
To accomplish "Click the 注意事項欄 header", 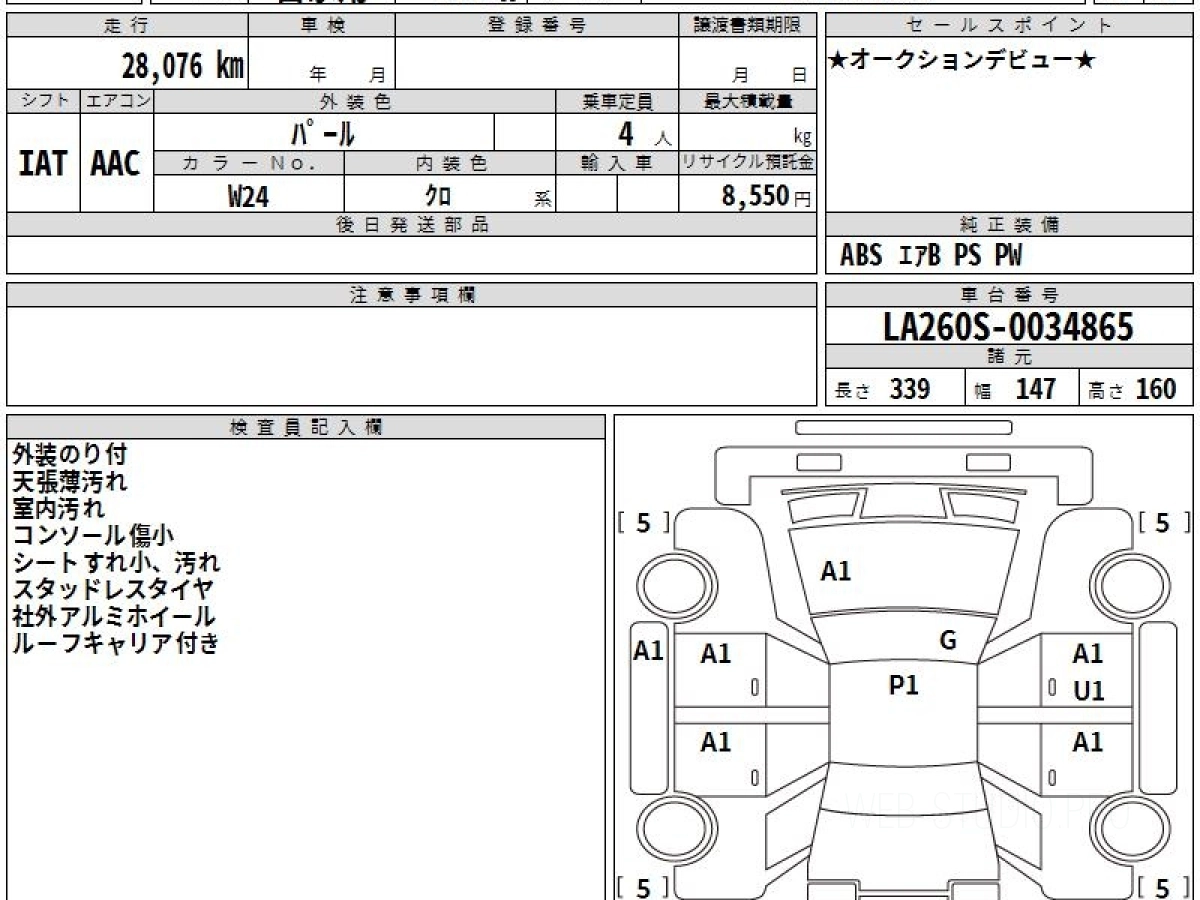I will (x=411, y=295).
